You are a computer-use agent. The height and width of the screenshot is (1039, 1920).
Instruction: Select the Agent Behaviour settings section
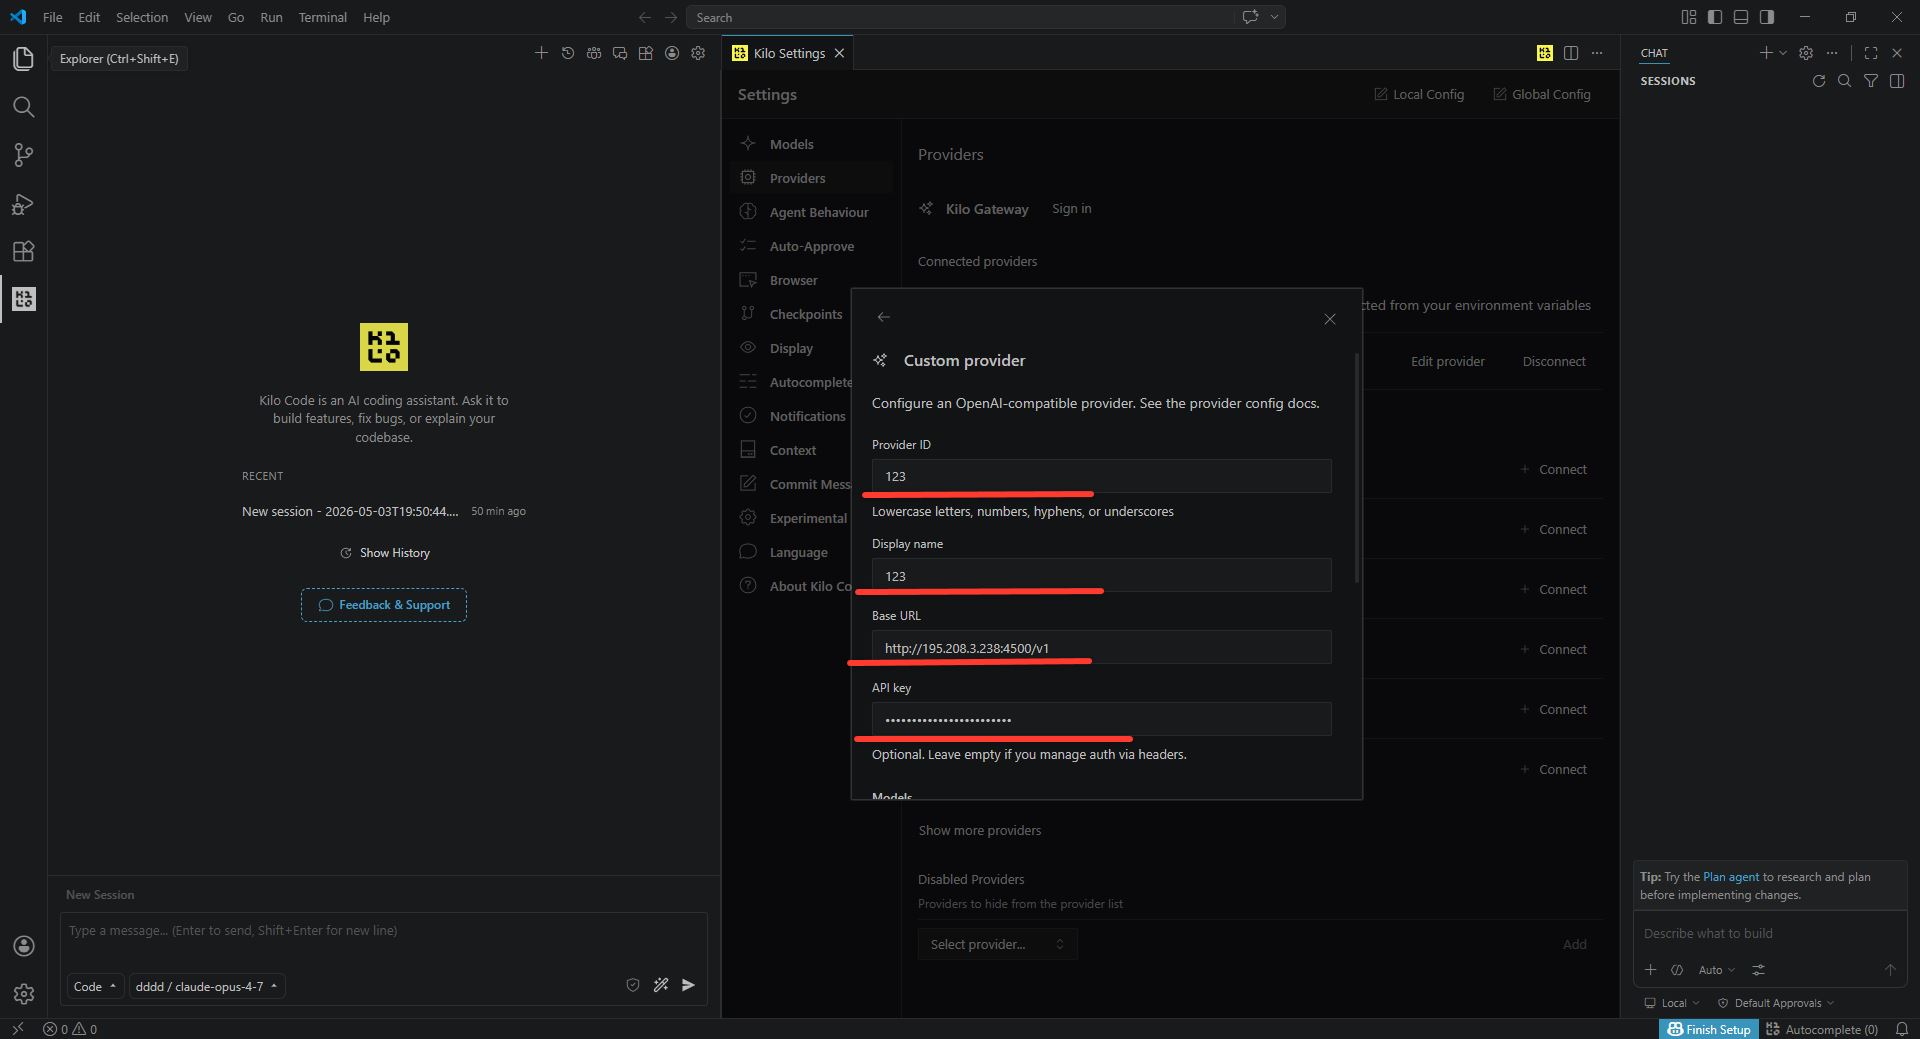811,212
